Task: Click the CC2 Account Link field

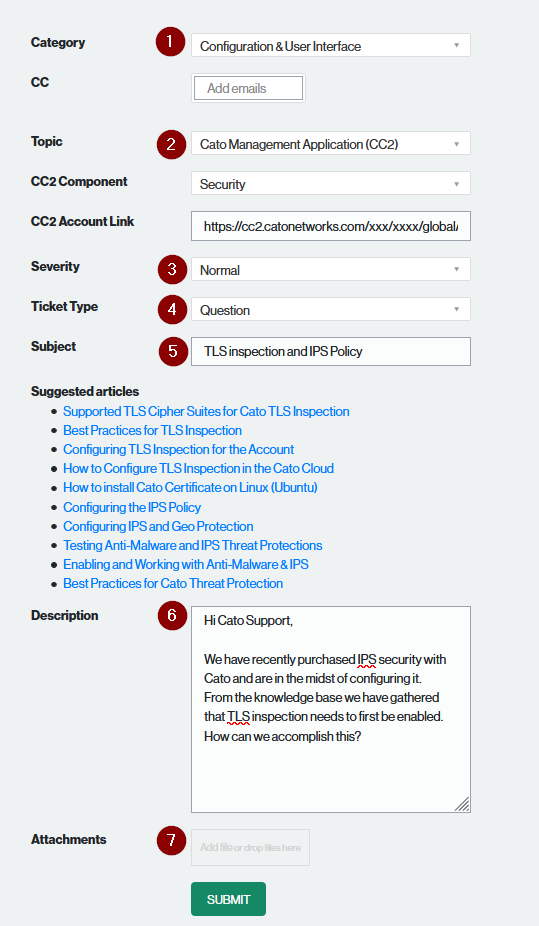Action: coord(331,226)
